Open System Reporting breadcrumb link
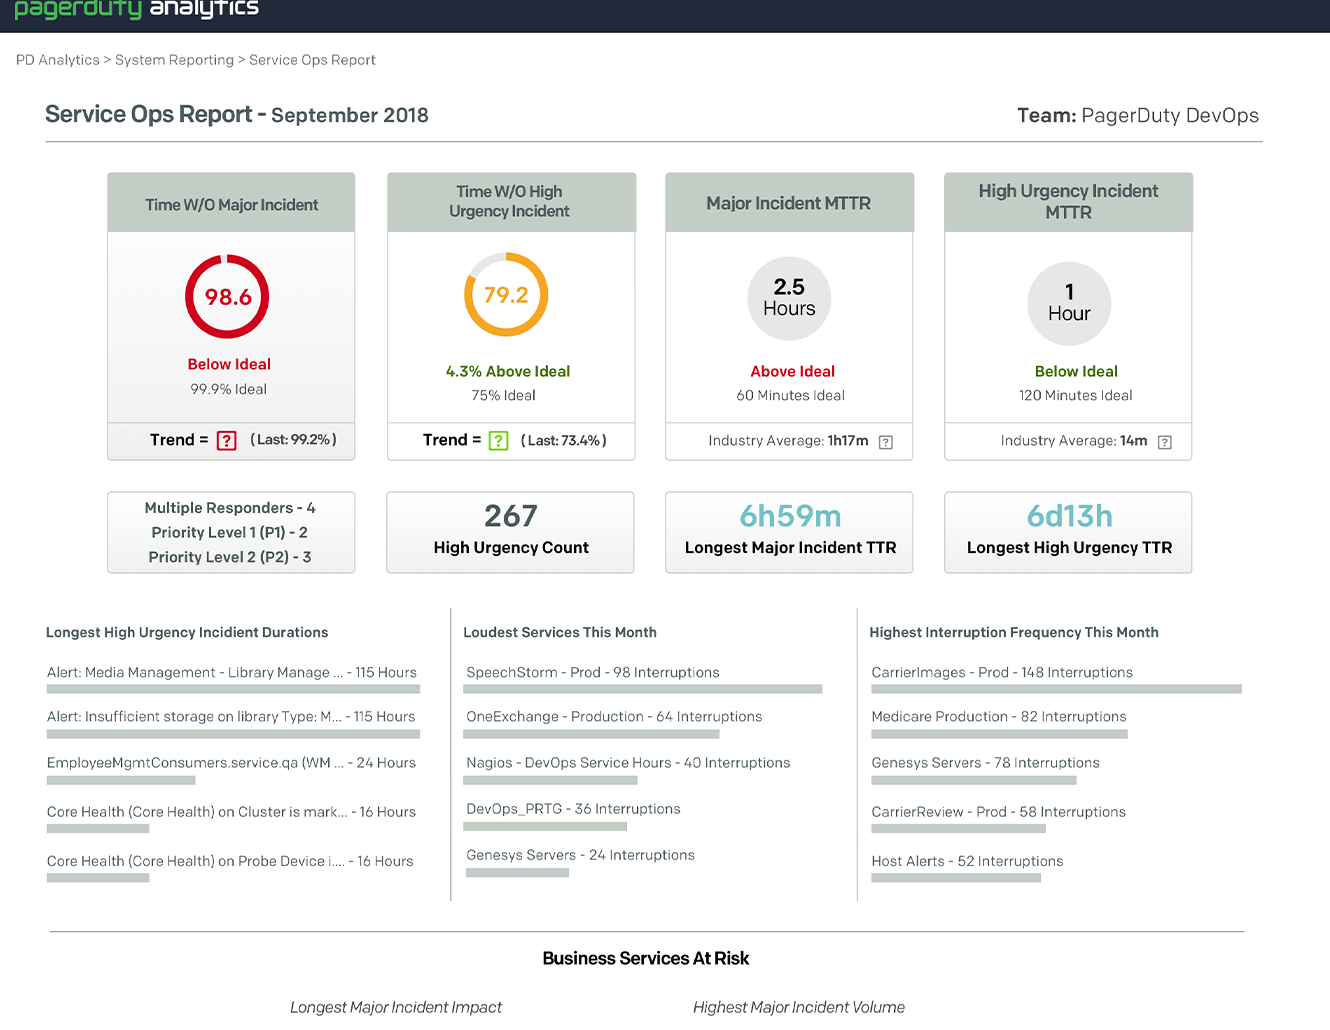 click(x=174, y=60)
